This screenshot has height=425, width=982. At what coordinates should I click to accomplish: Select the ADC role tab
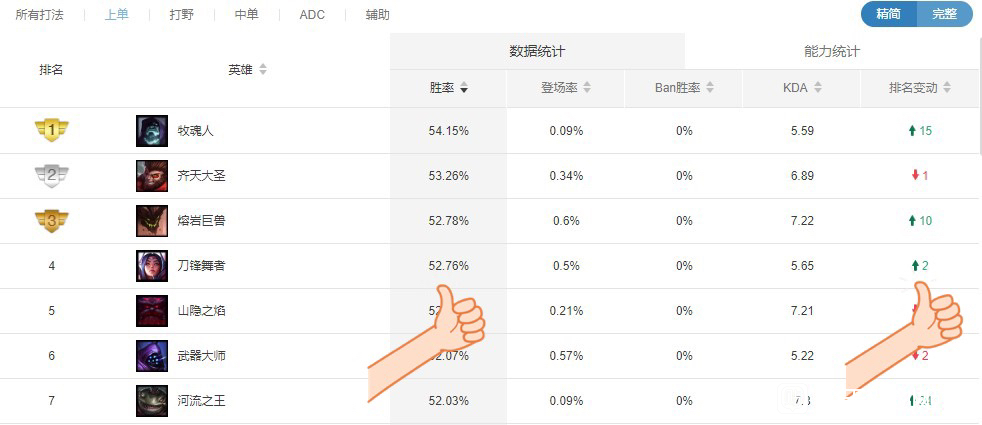point(312,15)
